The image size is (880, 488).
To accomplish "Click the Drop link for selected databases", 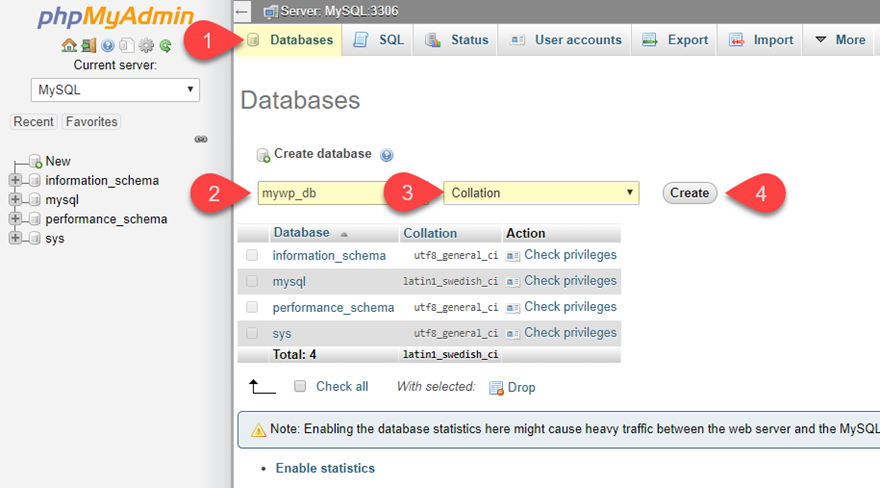I will (521, 388).
